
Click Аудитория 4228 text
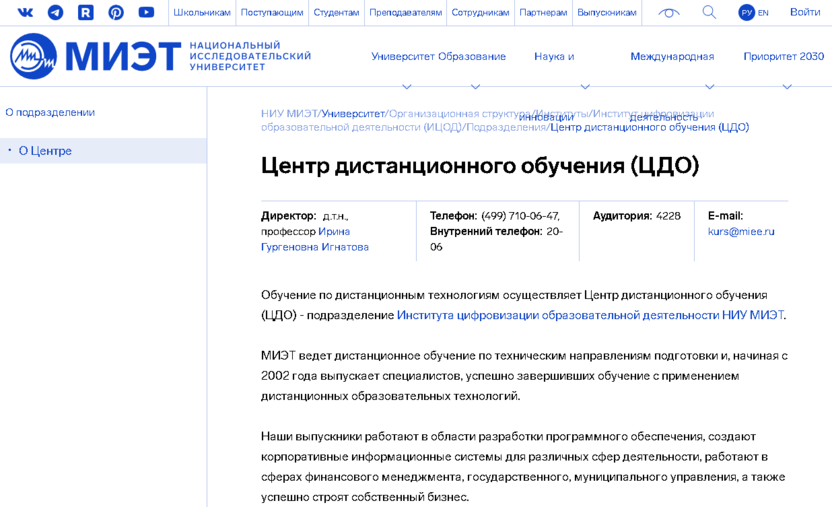[x=636, y=216]
